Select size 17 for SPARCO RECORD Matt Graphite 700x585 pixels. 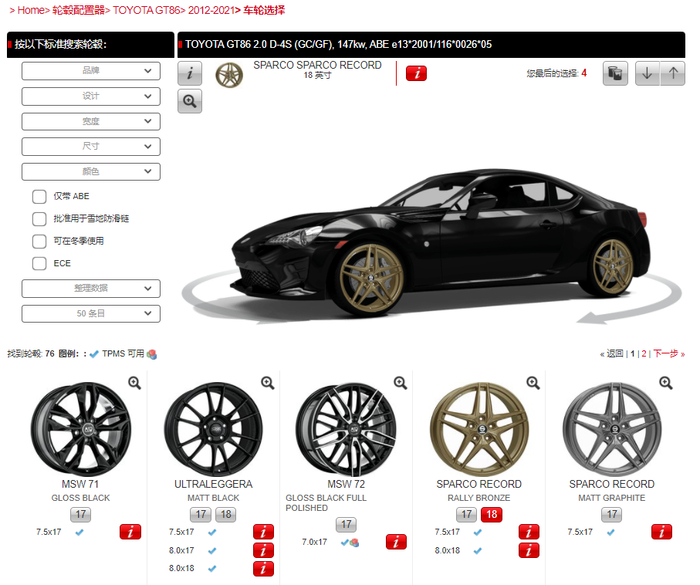pyautogui.click(x=612, y=514)
